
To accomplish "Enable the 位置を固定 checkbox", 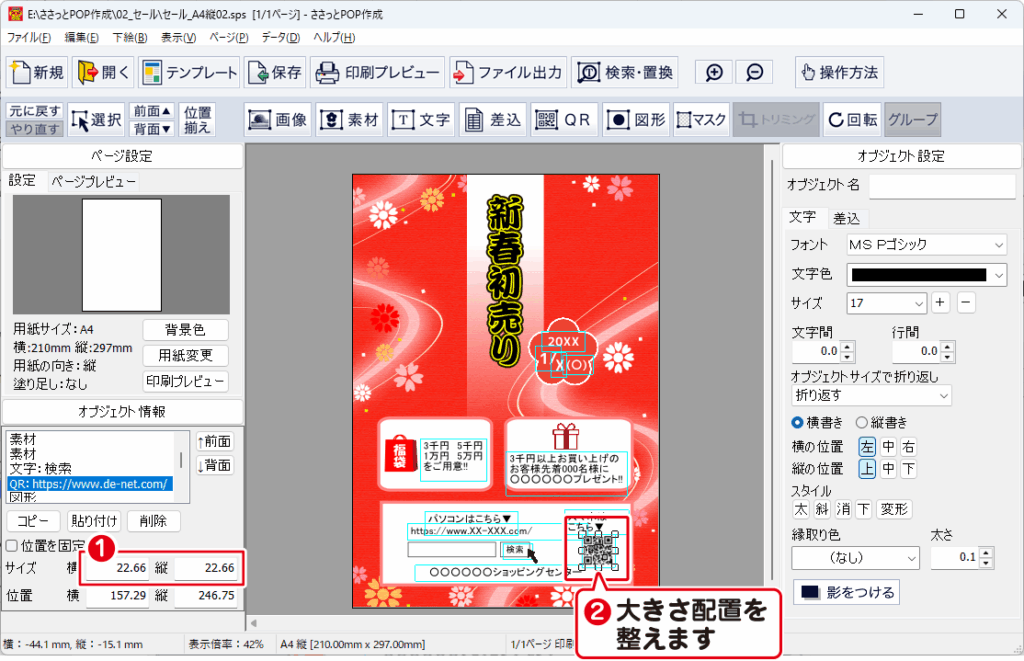I will [x=13, y=546].
